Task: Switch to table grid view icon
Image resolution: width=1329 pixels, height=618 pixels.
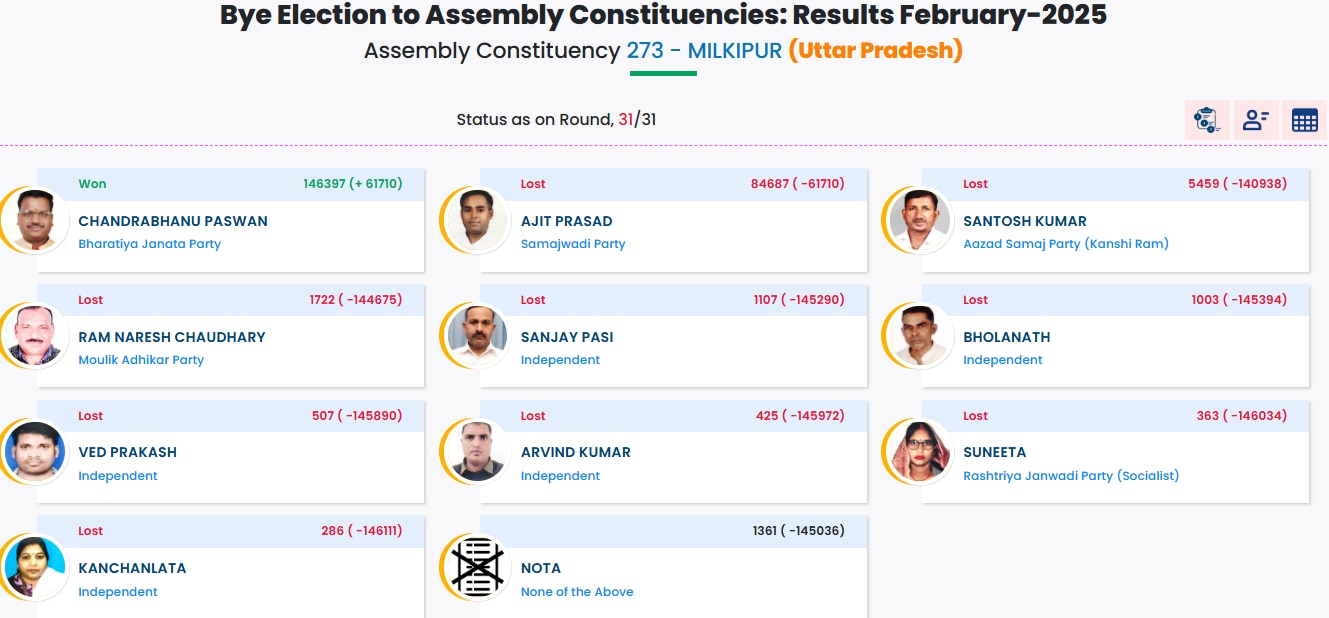Action: 1304,120
